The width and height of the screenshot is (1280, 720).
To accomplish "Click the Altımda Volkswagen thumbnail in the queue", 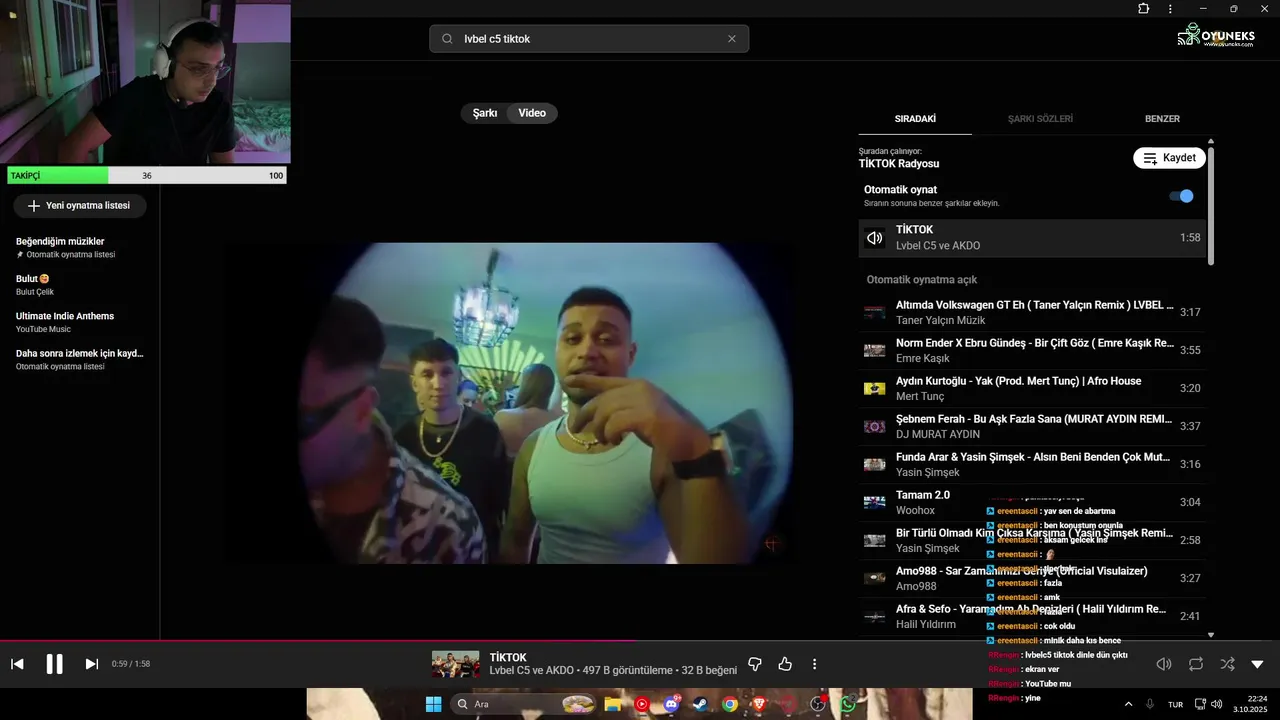I will [875, 312].
